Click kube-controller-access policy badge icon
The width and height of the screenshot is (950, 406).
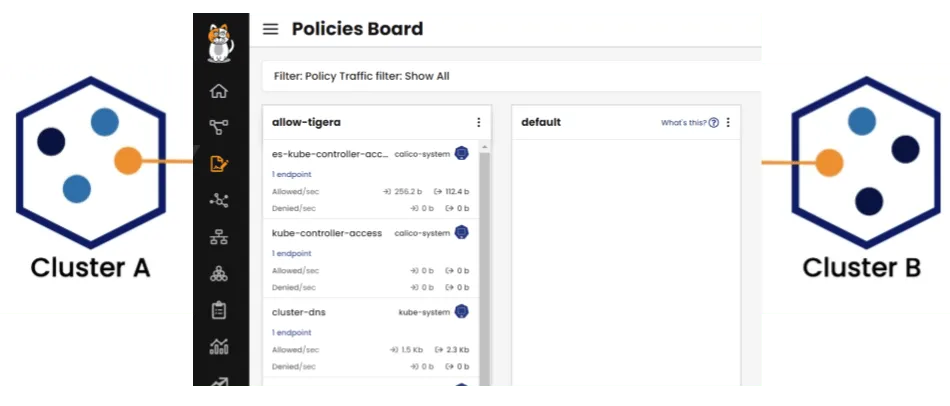[462, 233]
